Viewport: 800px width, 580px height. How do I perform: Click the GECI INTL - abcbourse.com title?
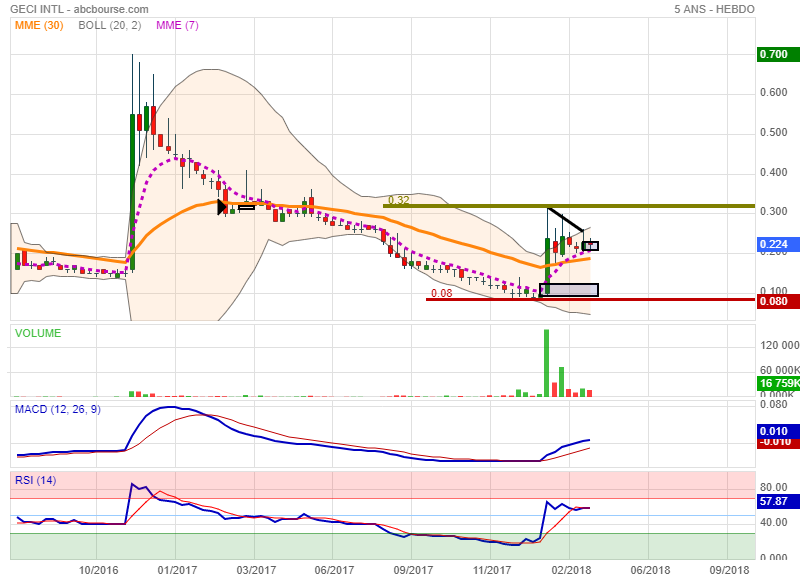pos(79,9)
